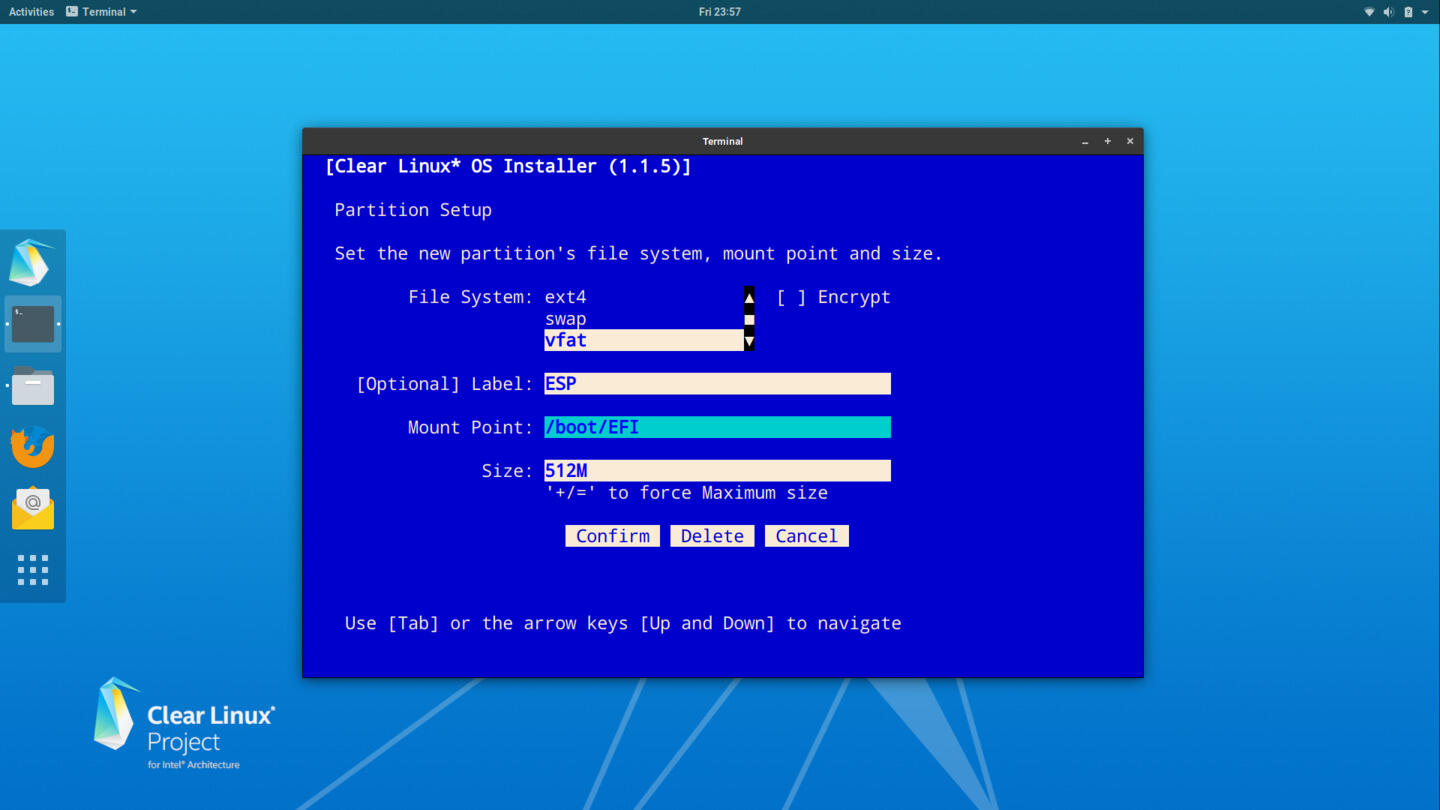Image resolution: width=1440 pixels, height=810 pixels.
Task: Launch Firefox from the dock
Action: tap(32, 447)
